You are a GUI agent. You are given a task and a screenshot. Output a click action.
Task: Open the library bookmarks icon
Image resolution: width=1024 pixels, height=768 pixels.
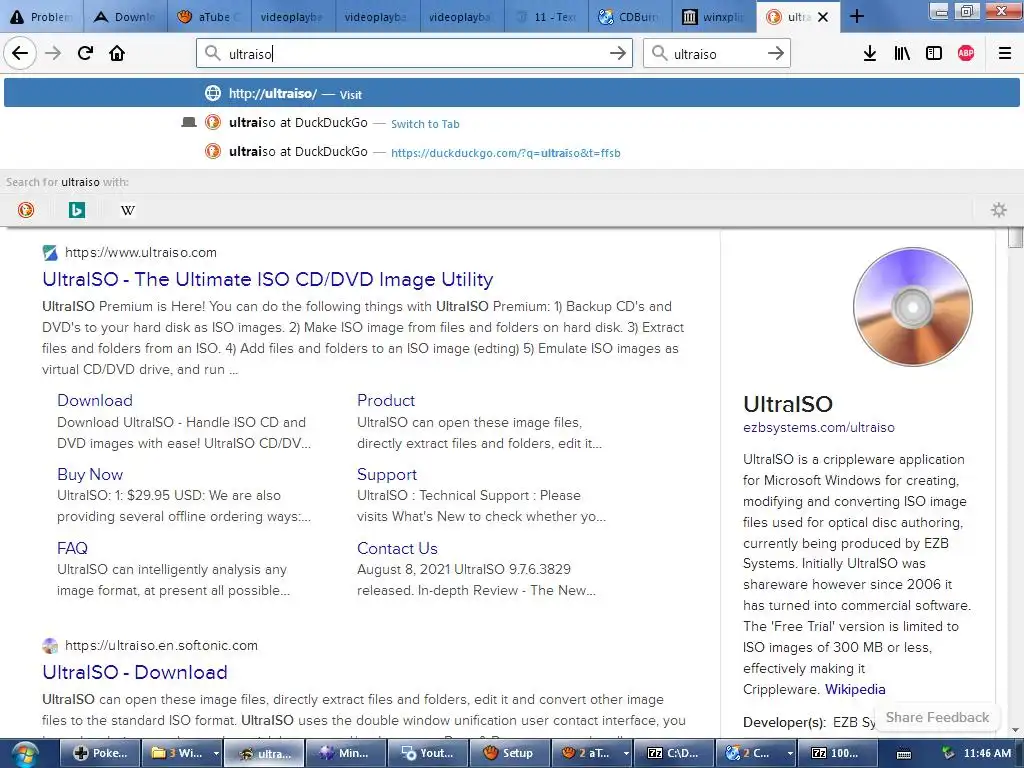coord(902,53)
